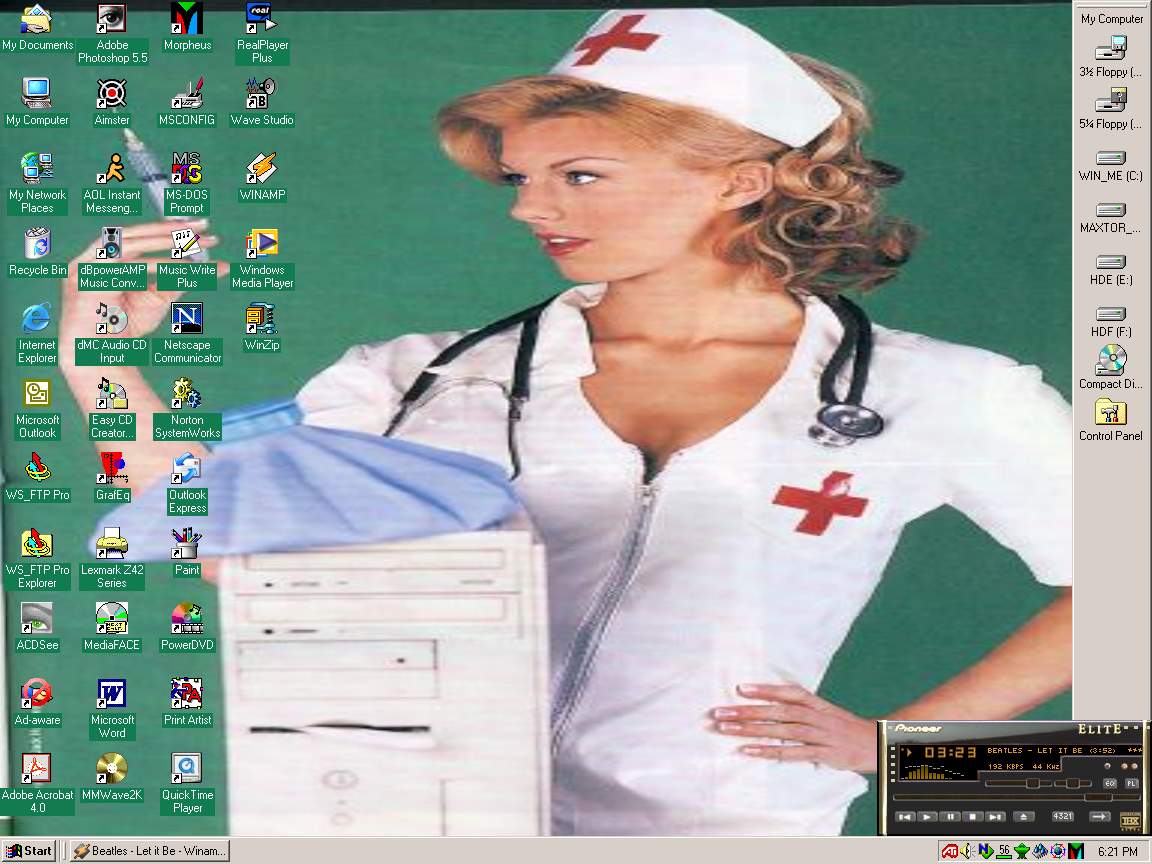Image resolution: width=1152 pixels, height=864 pixels.
Task: Select the dBpowerAMP Music Converter icon
Action: click(x=112, y=258)
